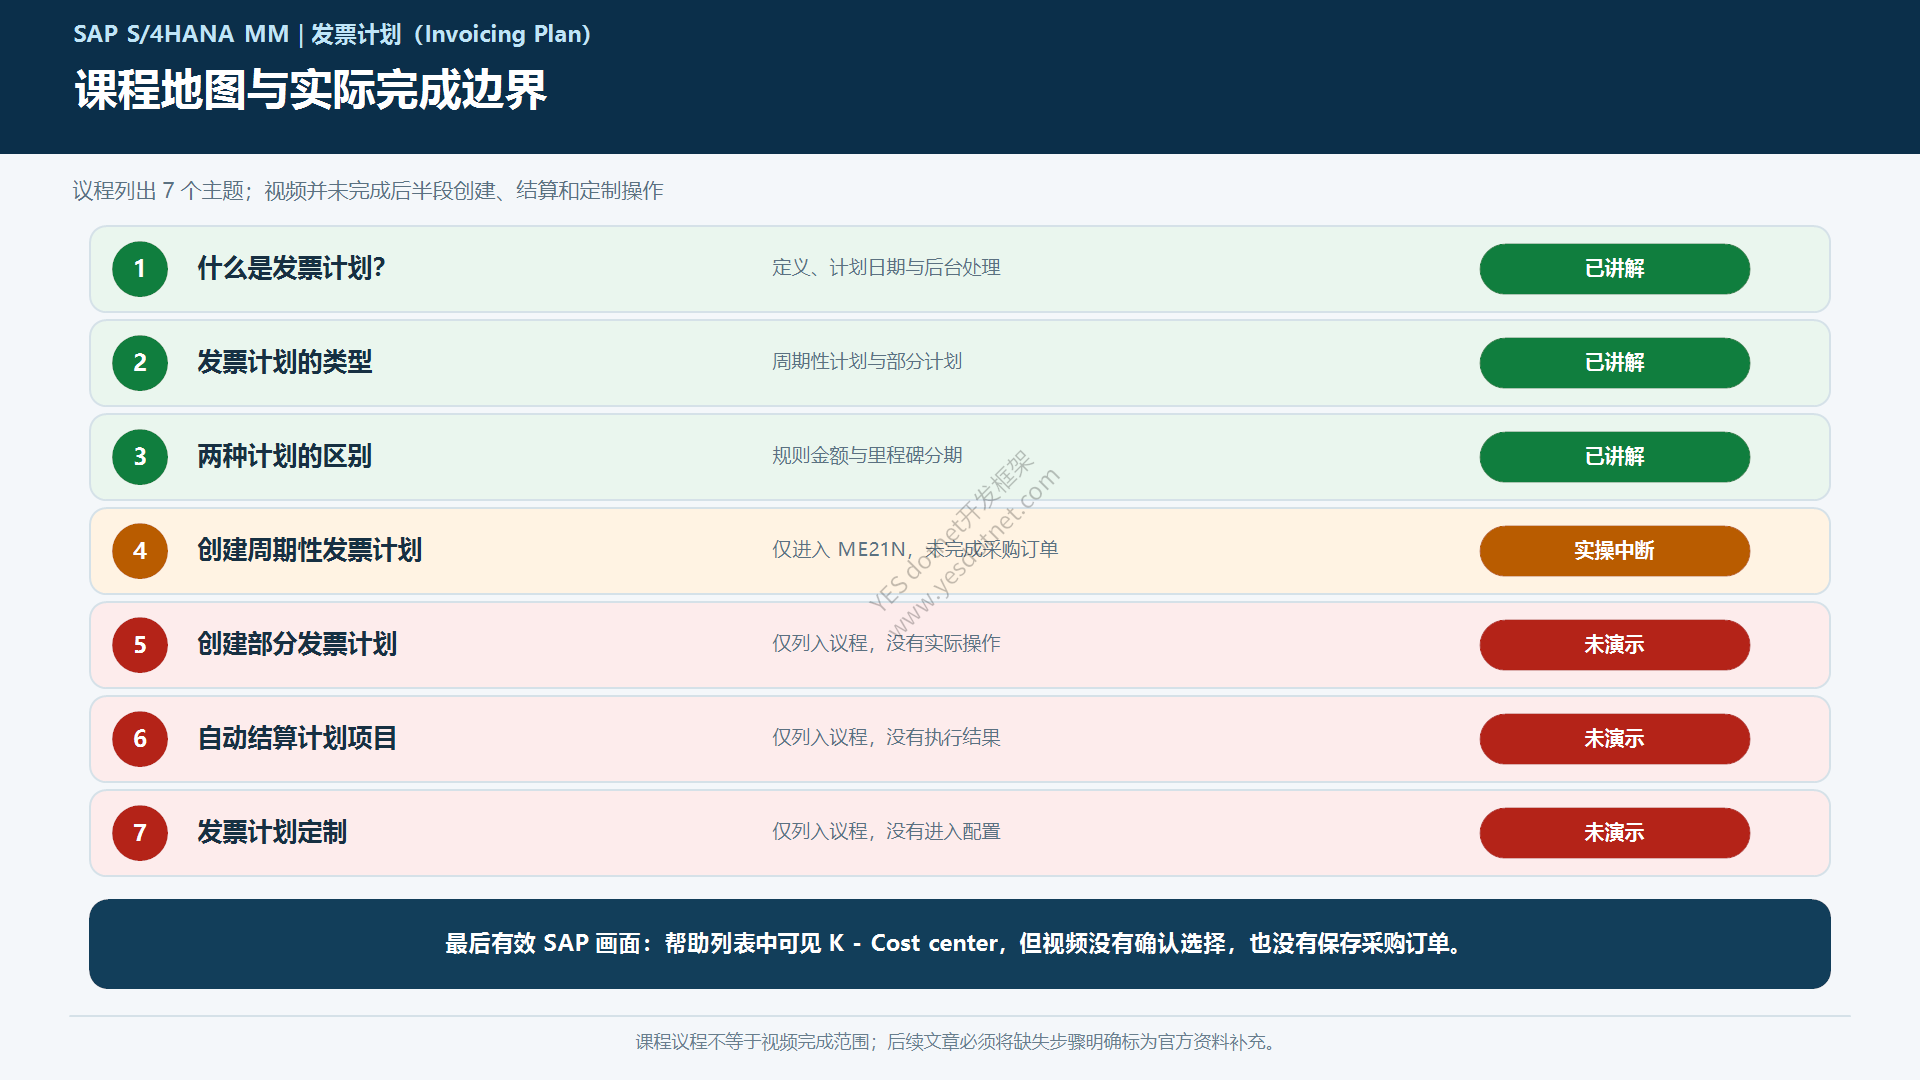Click the slide heading 课程地图与实际完成边界
The image size is (1920, 1080).
[311, 90]
